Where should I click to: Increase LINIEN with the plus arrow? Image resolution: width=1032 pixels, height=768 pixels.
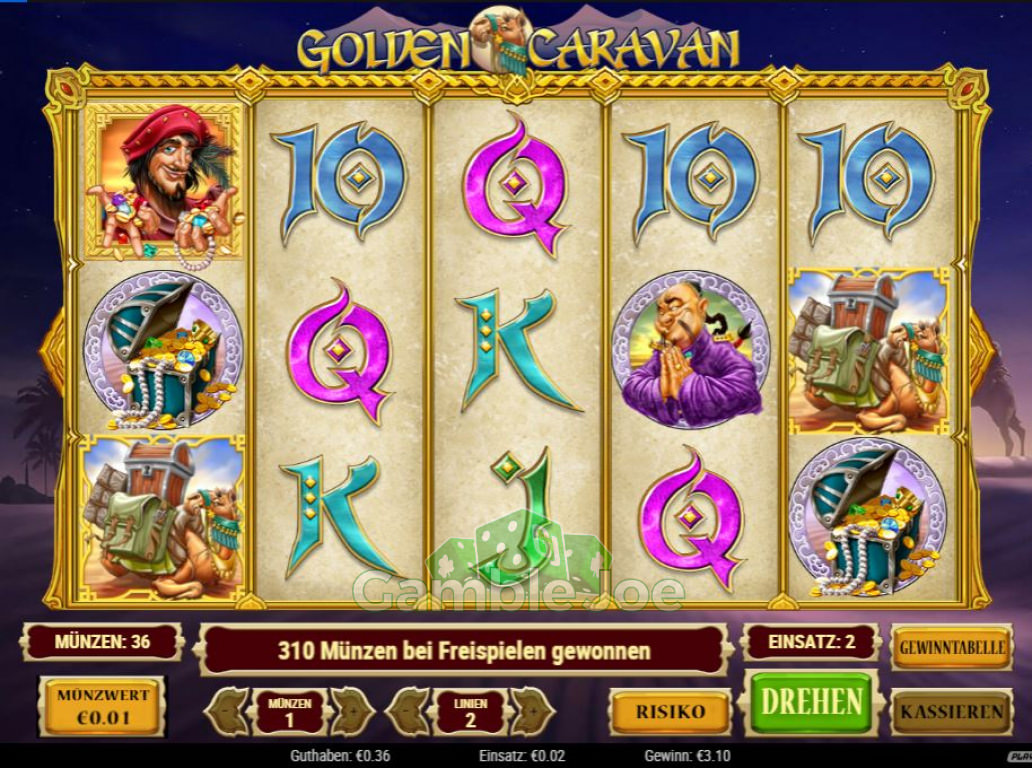click(532, 711)
